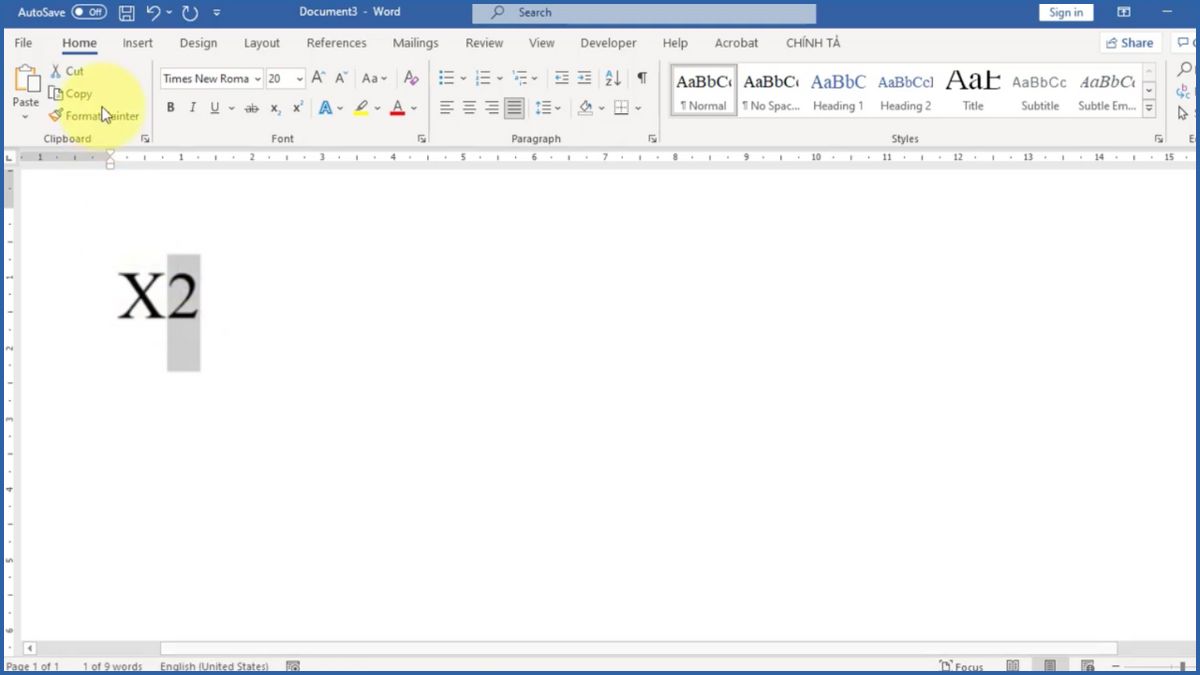Switch to the Layout tab
Screen dimensions: 1200x675
click(262, 43)
